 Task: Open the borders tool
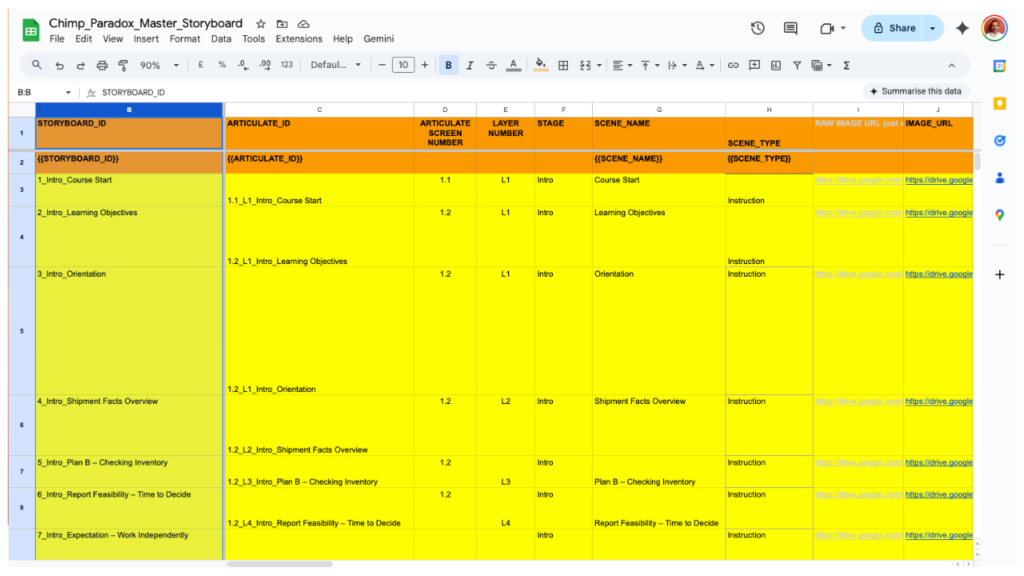coord(563,65)
